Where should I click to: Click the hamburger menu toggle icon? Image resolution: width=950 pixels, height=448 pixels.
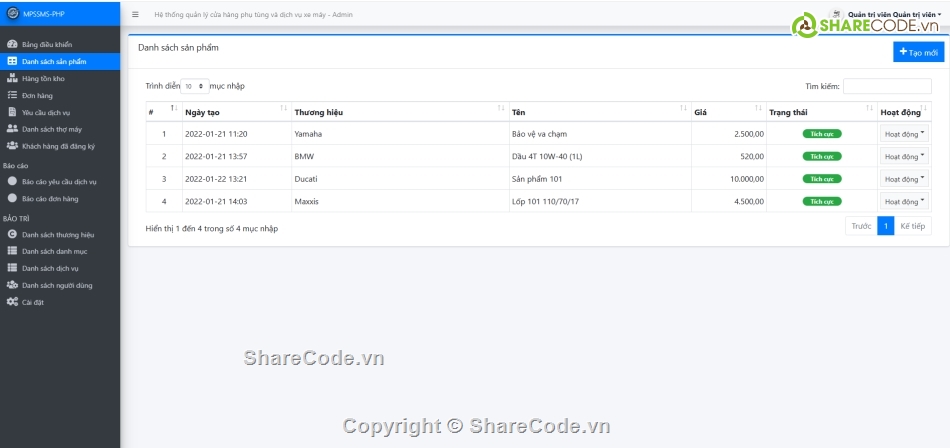point(135,15)
